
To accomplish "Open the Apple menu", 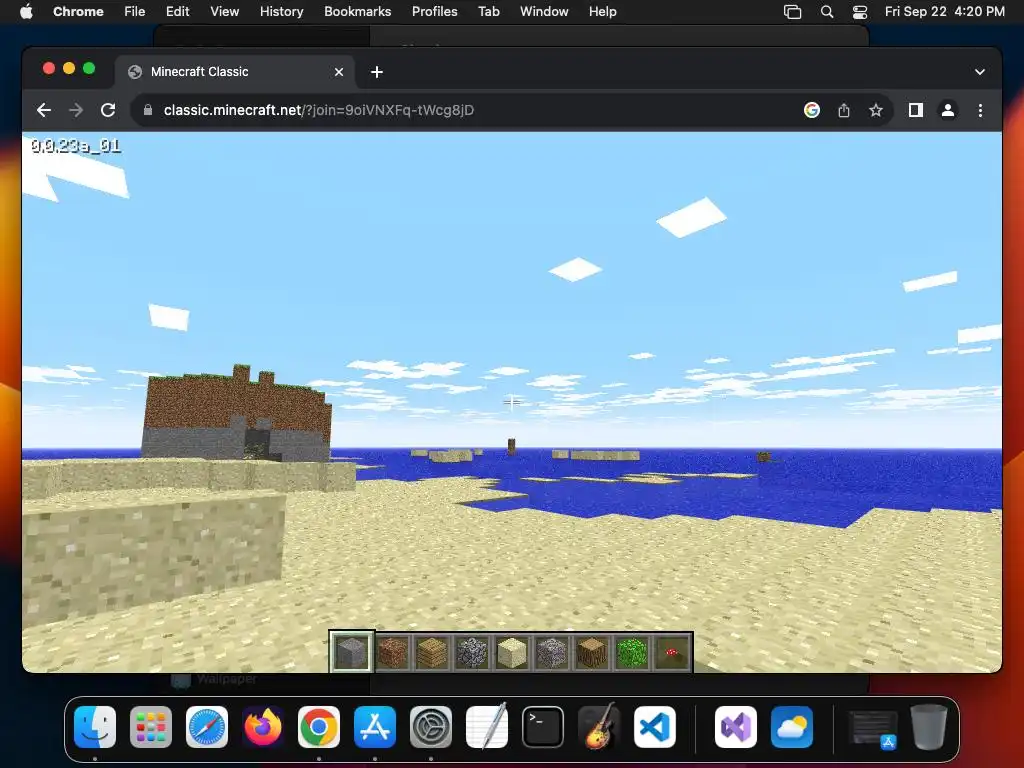I will pos(26,12).
